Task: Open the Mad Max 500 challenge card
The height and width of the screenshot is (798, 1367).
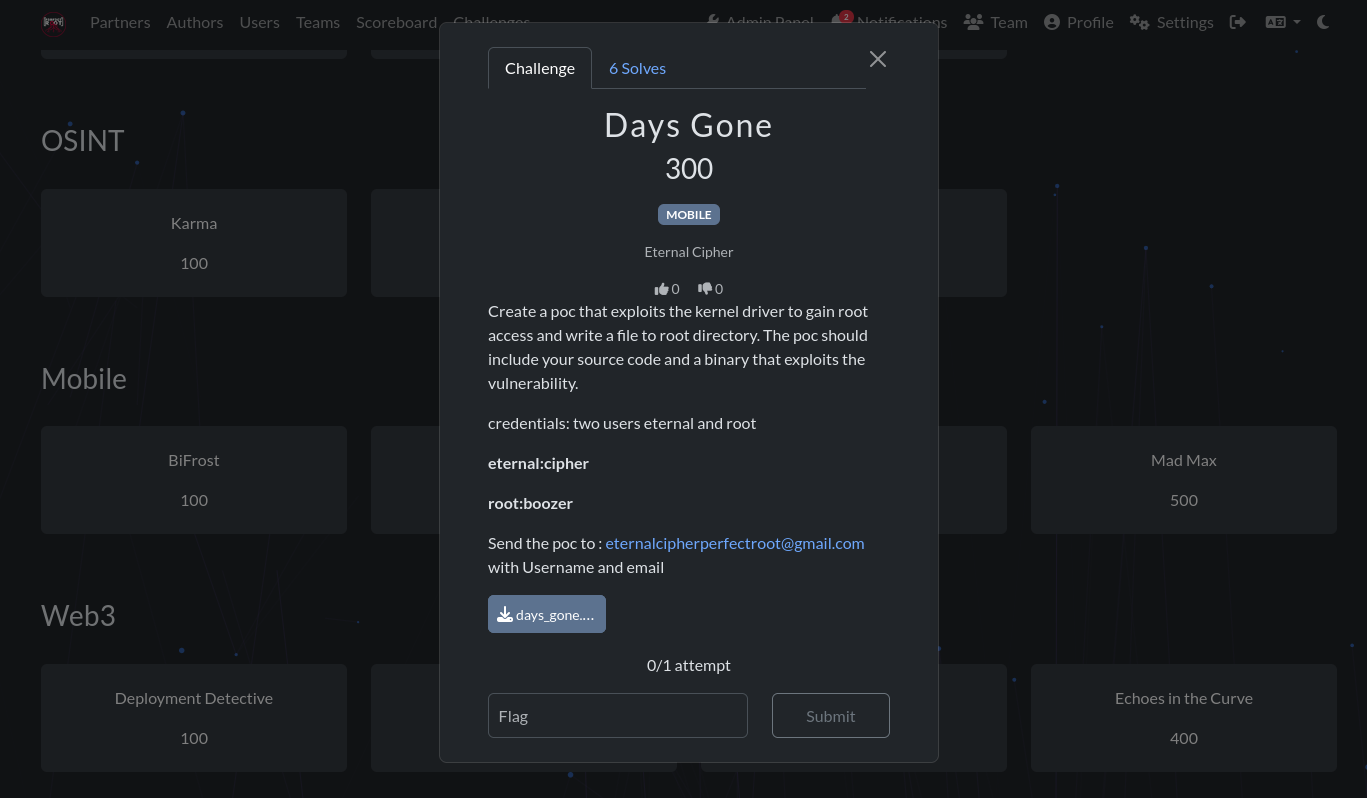Action: [x=1183, y=480]
